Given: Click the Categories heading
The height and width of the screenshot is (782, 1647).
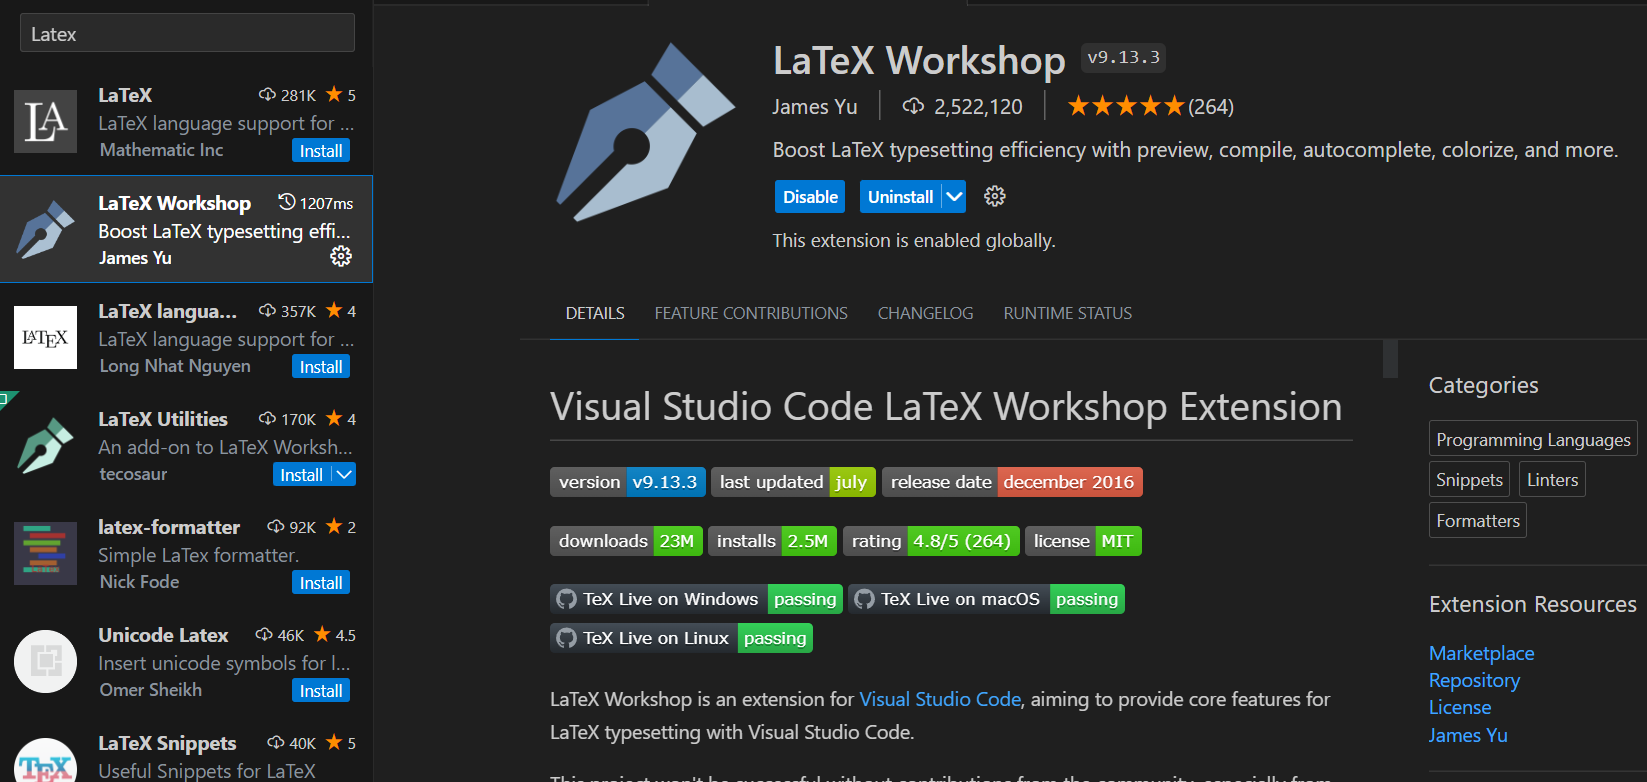Looking at the screenshot, I should coord(1483,385).
